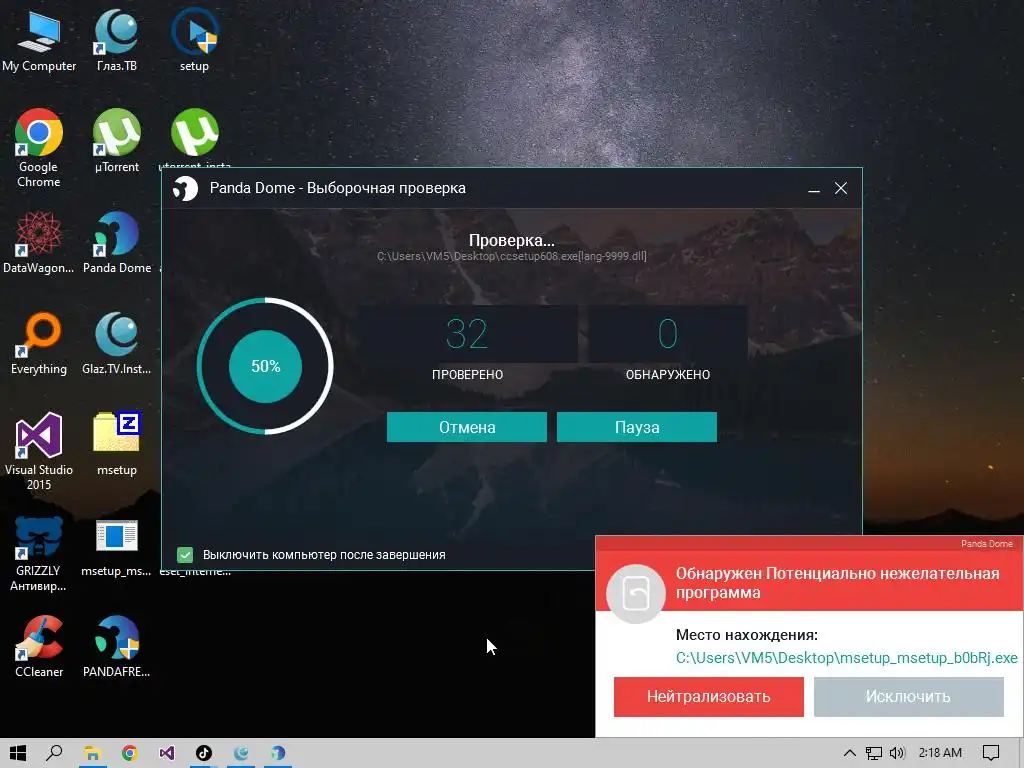
Task: Click the quarantine icon in Panda alert popup
Action: pos(635,594)
